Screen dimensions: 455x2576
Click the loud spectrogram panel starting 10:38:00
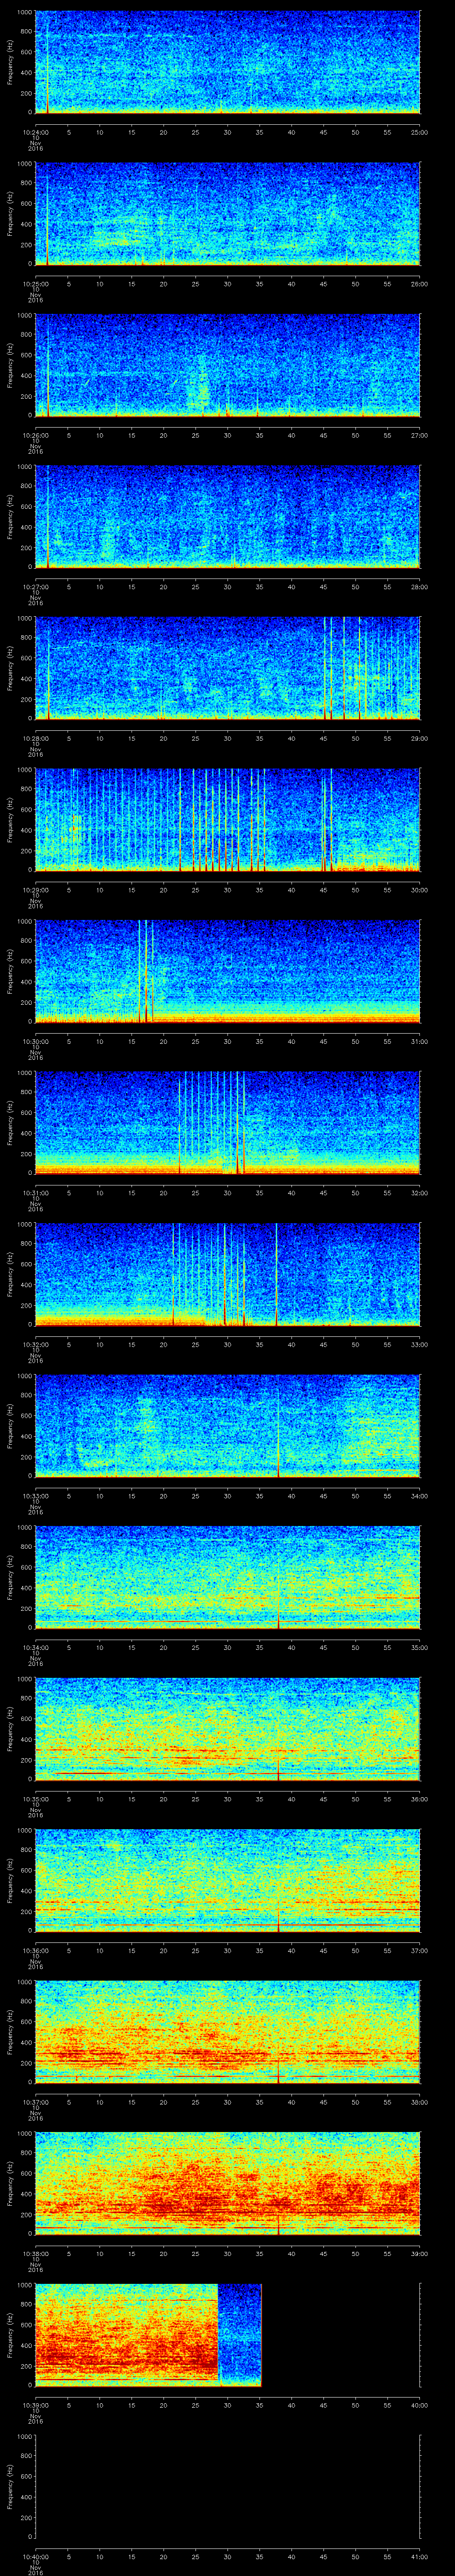point(227,2183)
